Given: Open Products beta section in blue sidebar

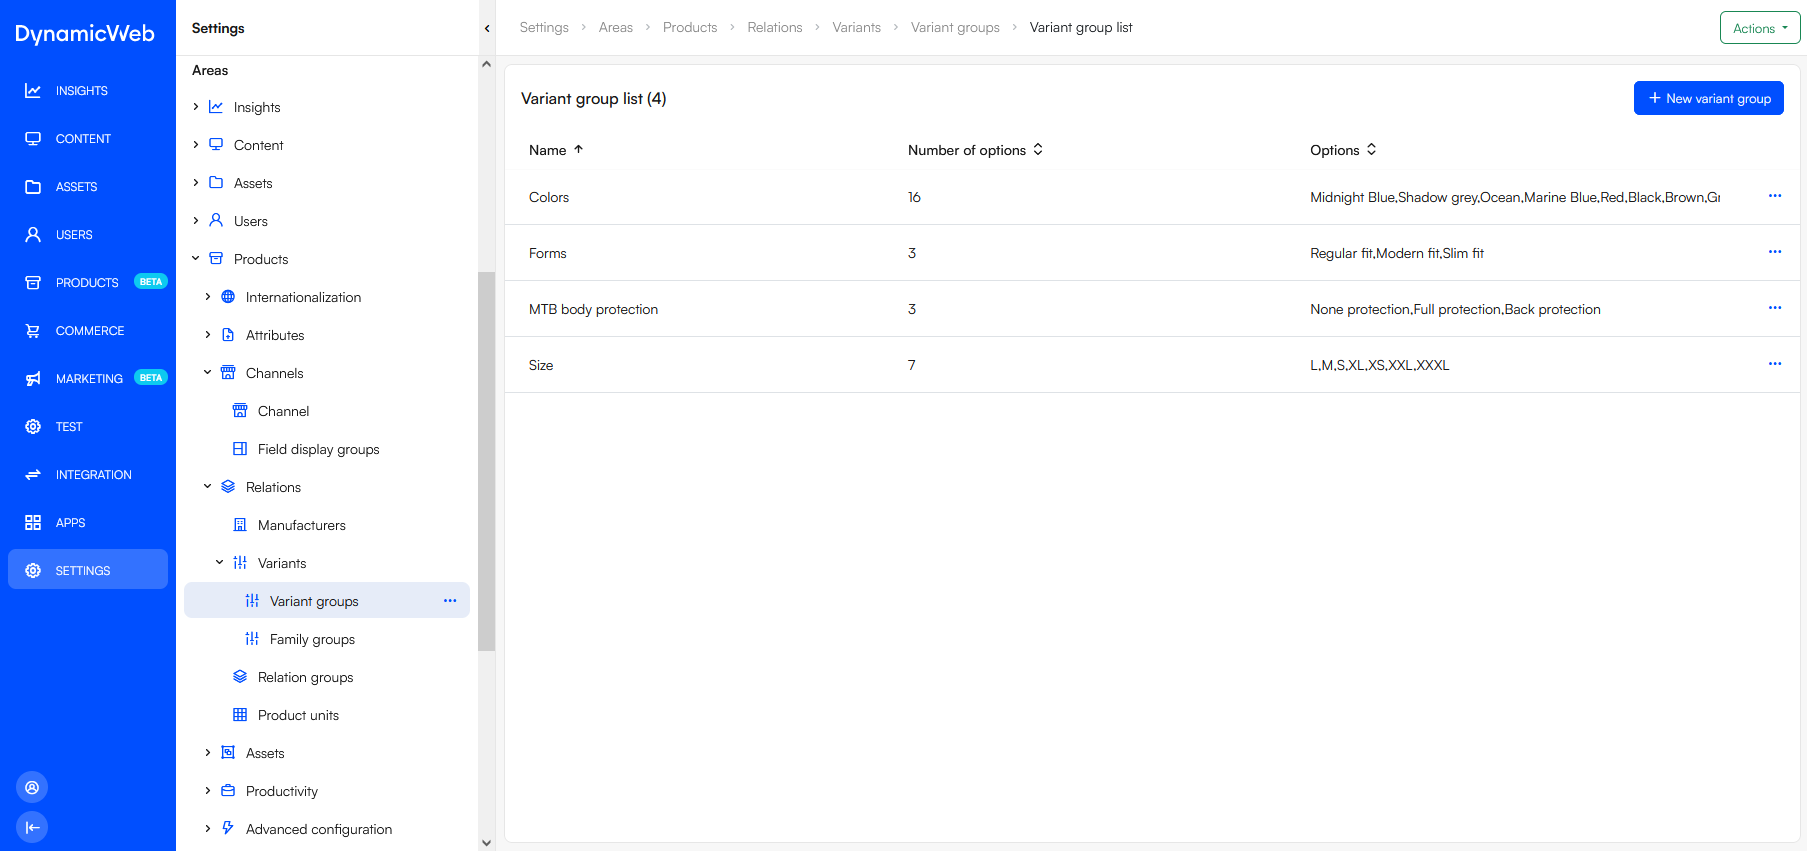Looking at the screenshot, I should pos(88,283).
